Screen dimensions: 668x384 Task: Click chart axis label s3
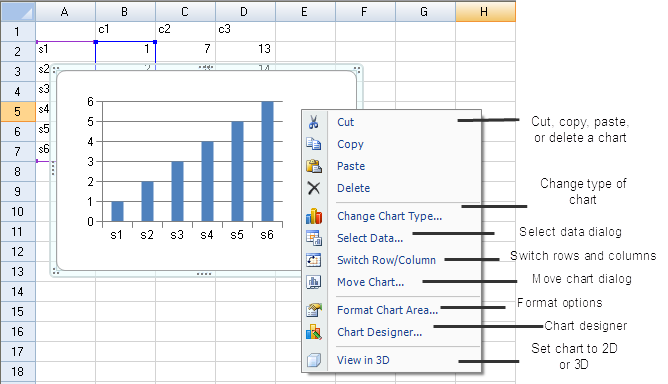coord(177,235)
